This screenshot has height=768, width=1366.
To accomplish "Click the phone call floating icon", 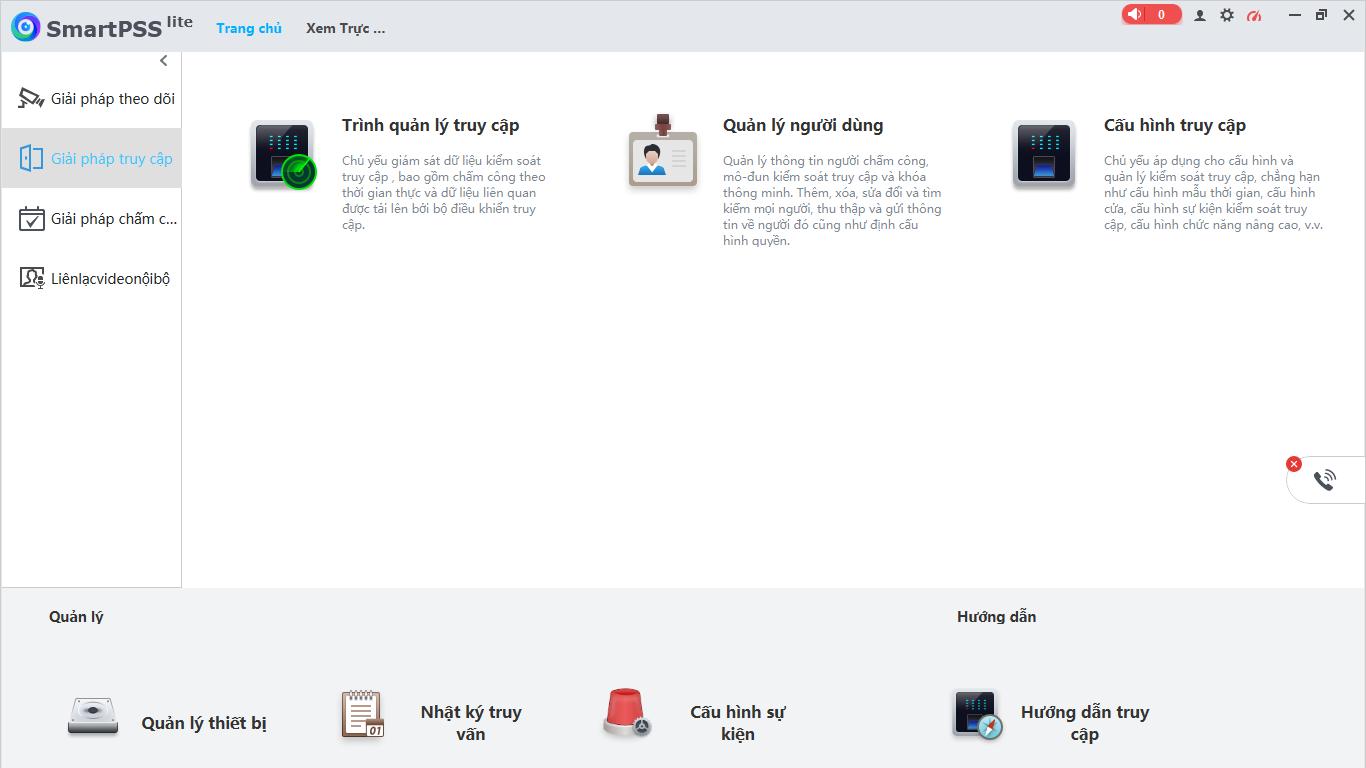I will tap(1325, 480).
